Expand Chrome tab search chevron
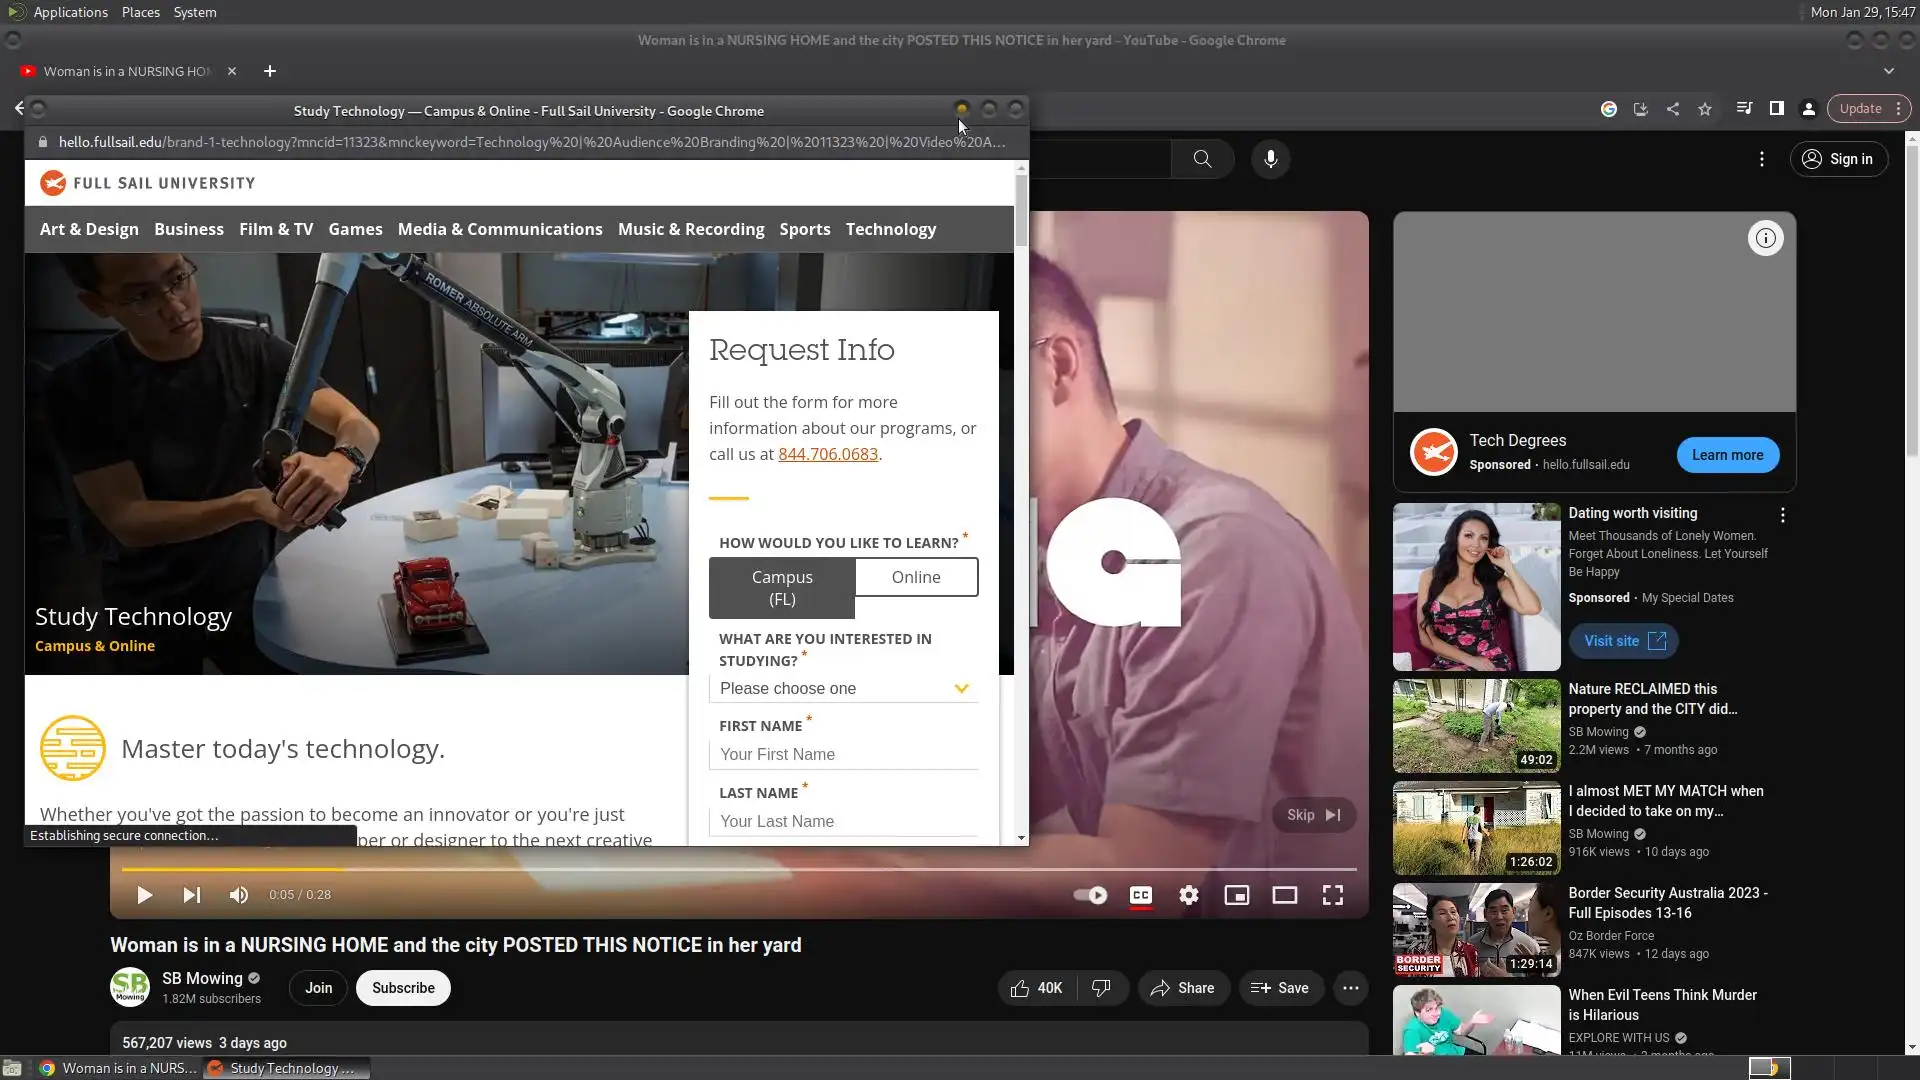The image size is (1920, 1080). (x=1888, y=71)
